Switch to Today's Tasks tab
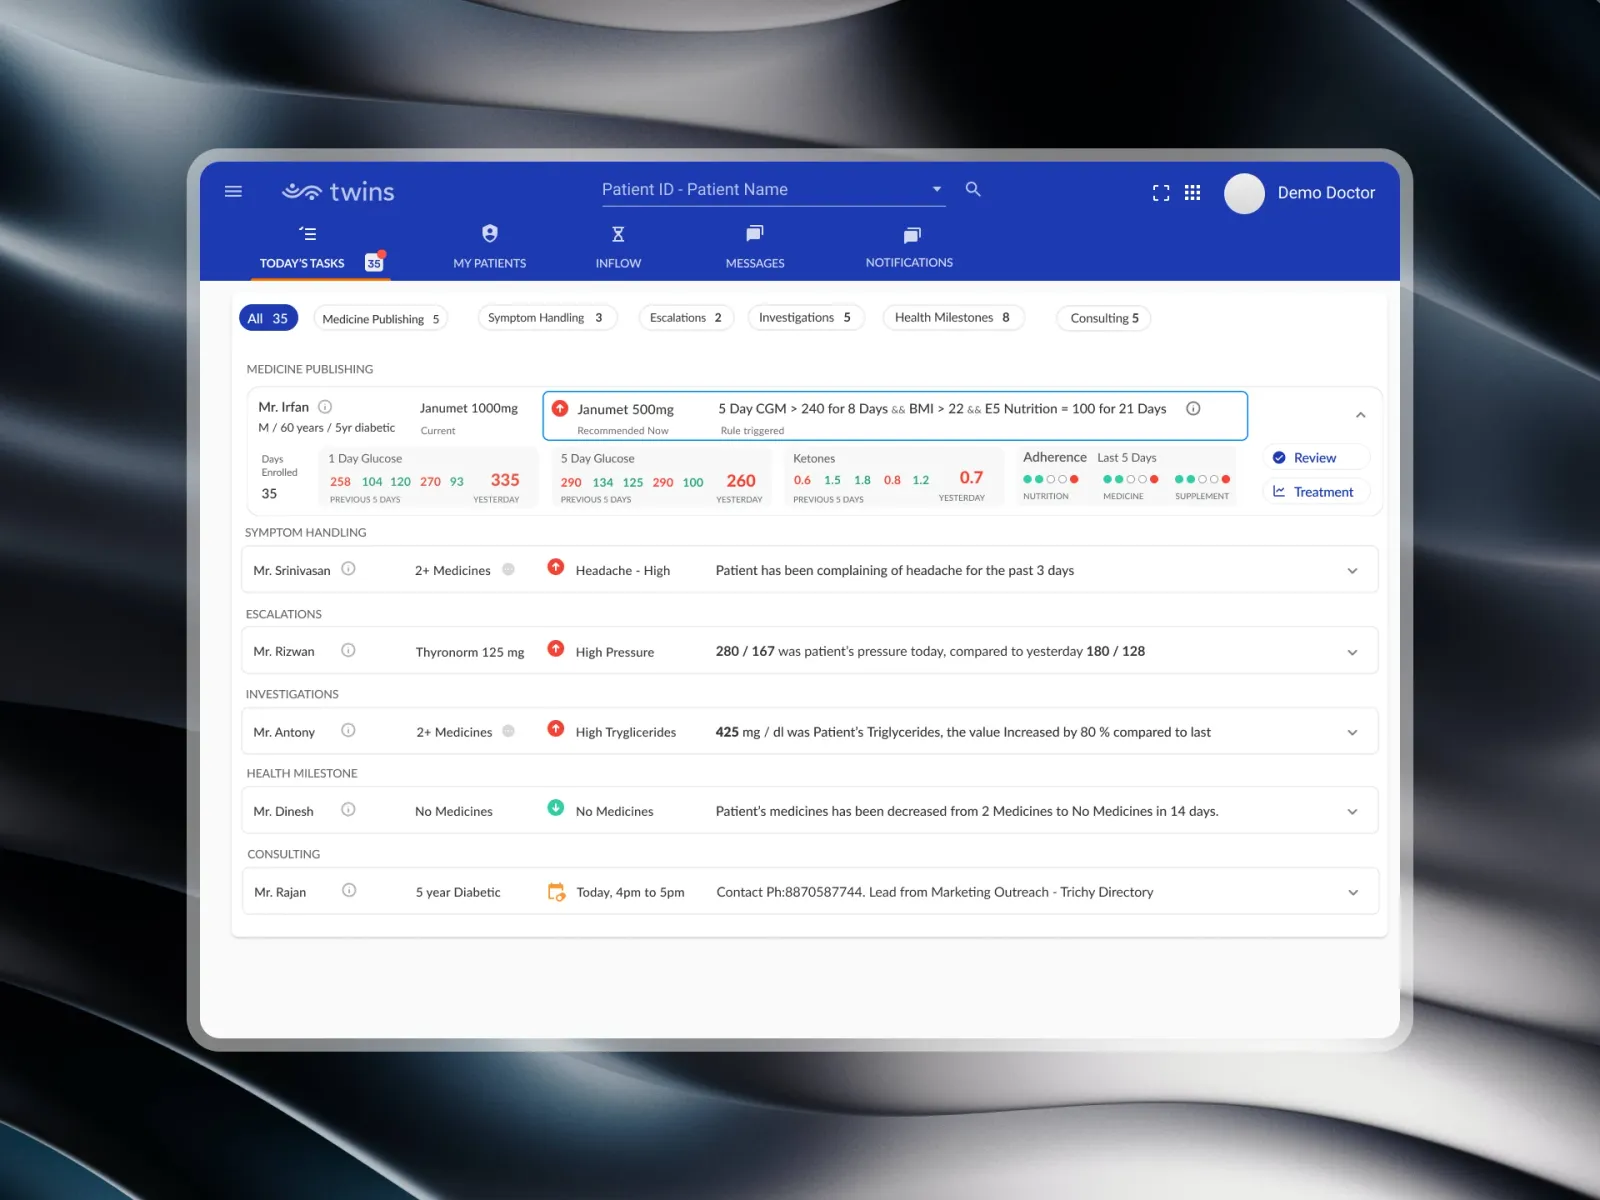This screenshot has height=1200, width=1600. click(320, 248)
